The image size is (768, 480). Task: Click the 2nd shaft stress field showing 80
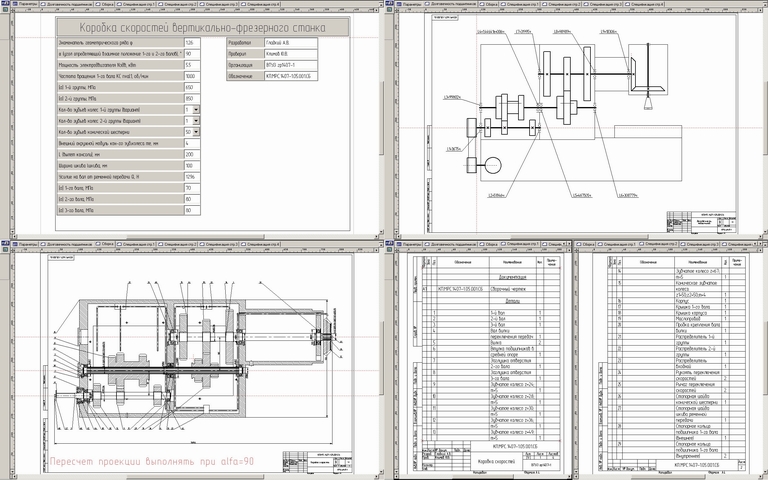click(x=192, y=199)
